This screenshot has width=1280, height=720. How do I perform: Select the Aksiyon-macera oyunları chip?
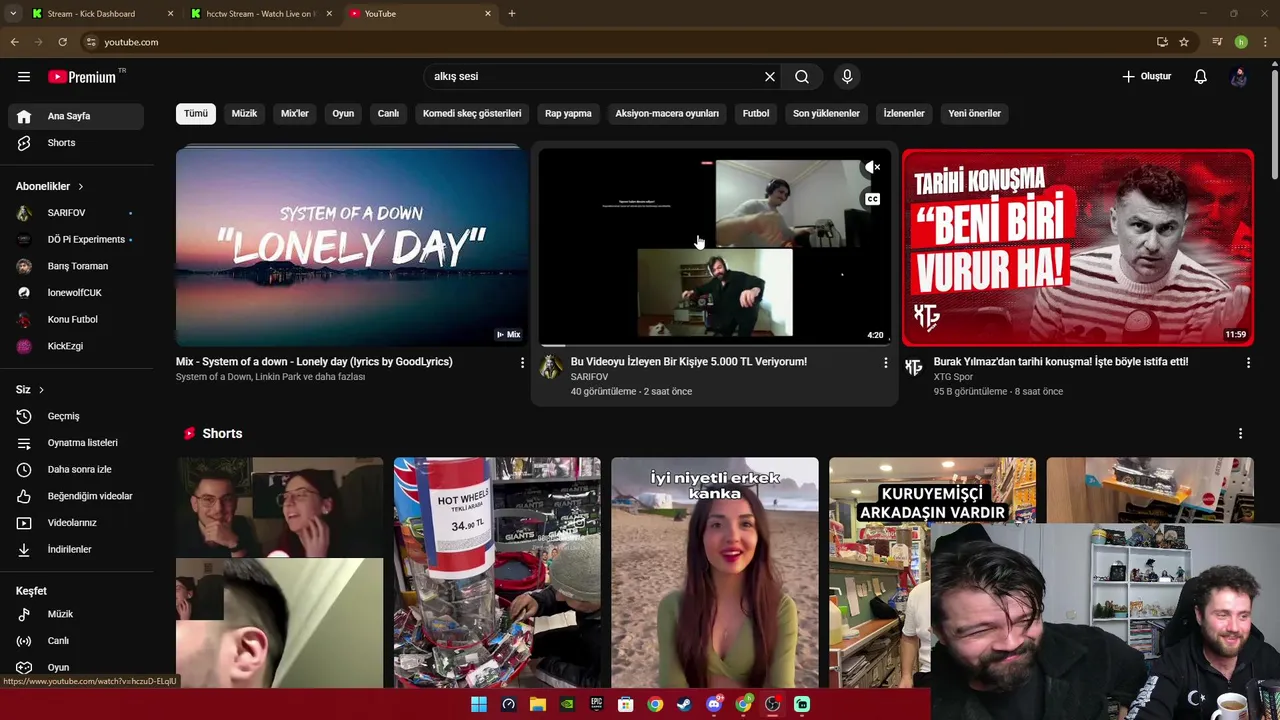tap(667, 113)
